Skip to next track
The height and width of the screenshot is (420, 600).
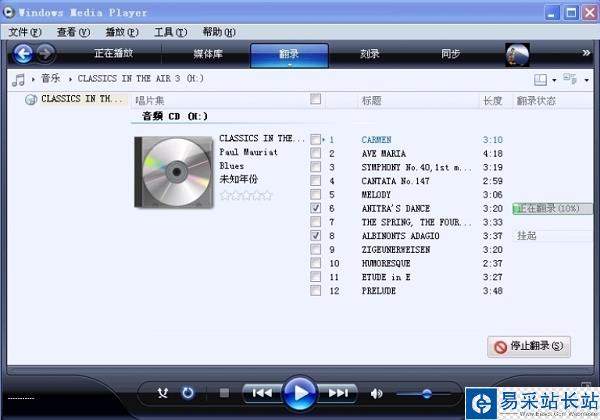point(338,393)
